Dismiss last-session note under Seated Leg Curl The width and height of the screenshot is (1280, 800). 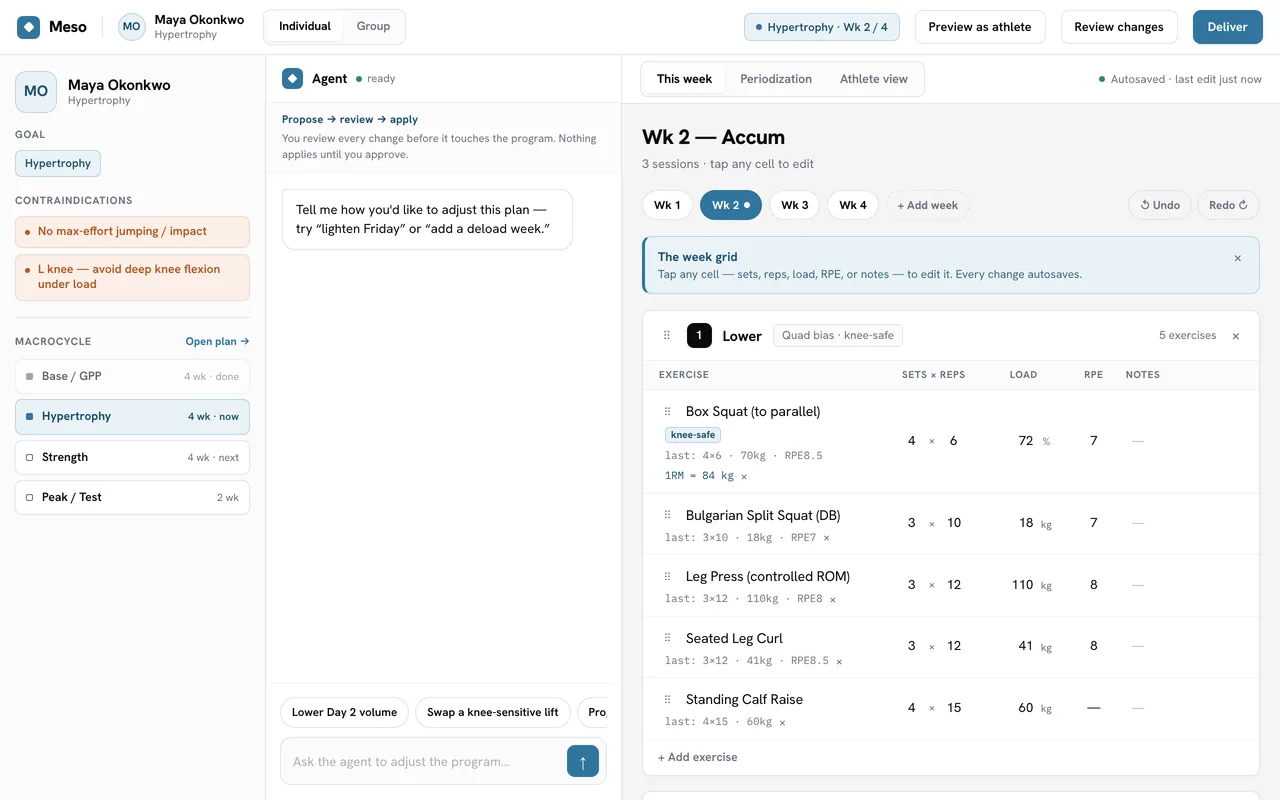click(839, 662)
